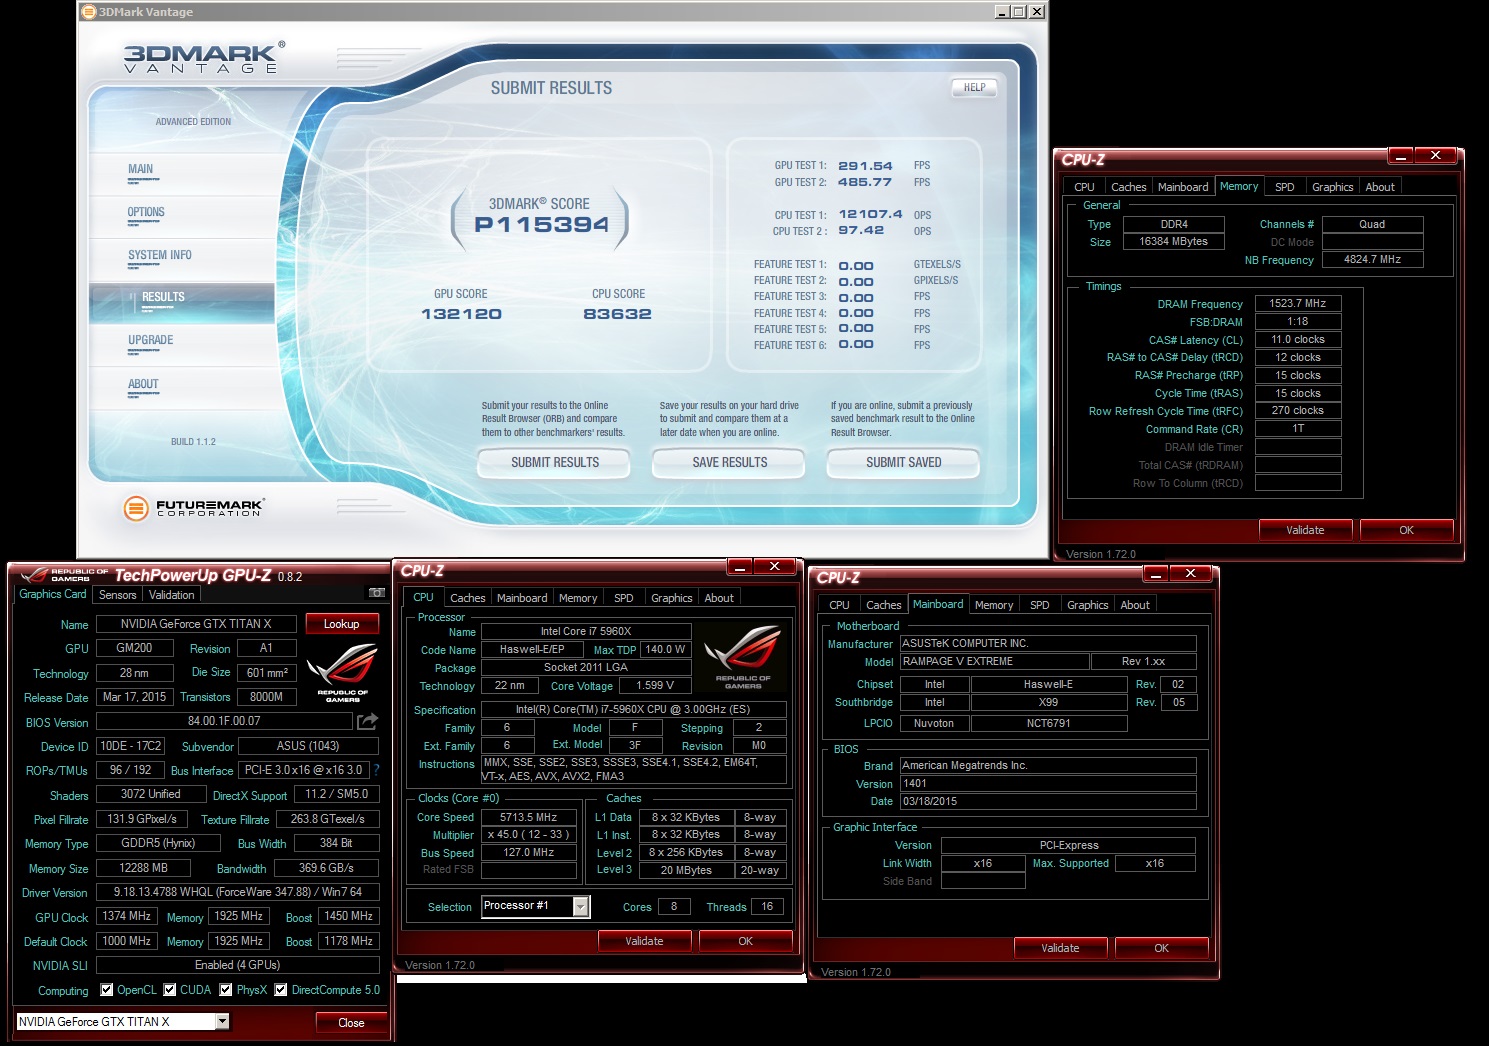
Task: Click the PCI-E bus interface question mark
Action: click(376, 770)
